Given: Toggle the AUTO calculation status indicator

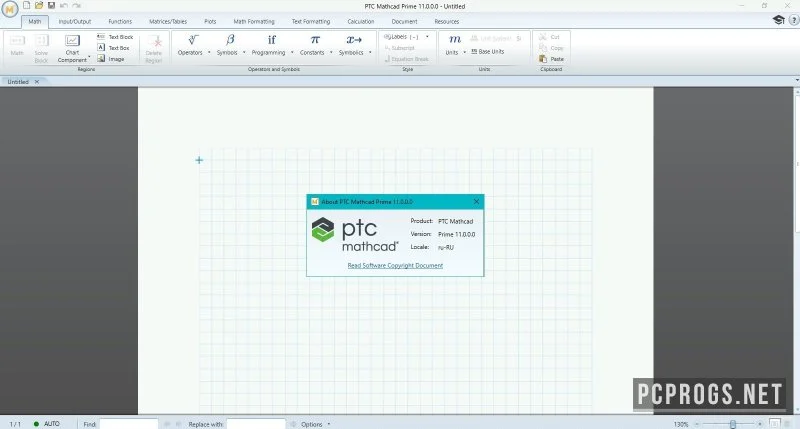Looking at the screenshot, I should (46, 424).
